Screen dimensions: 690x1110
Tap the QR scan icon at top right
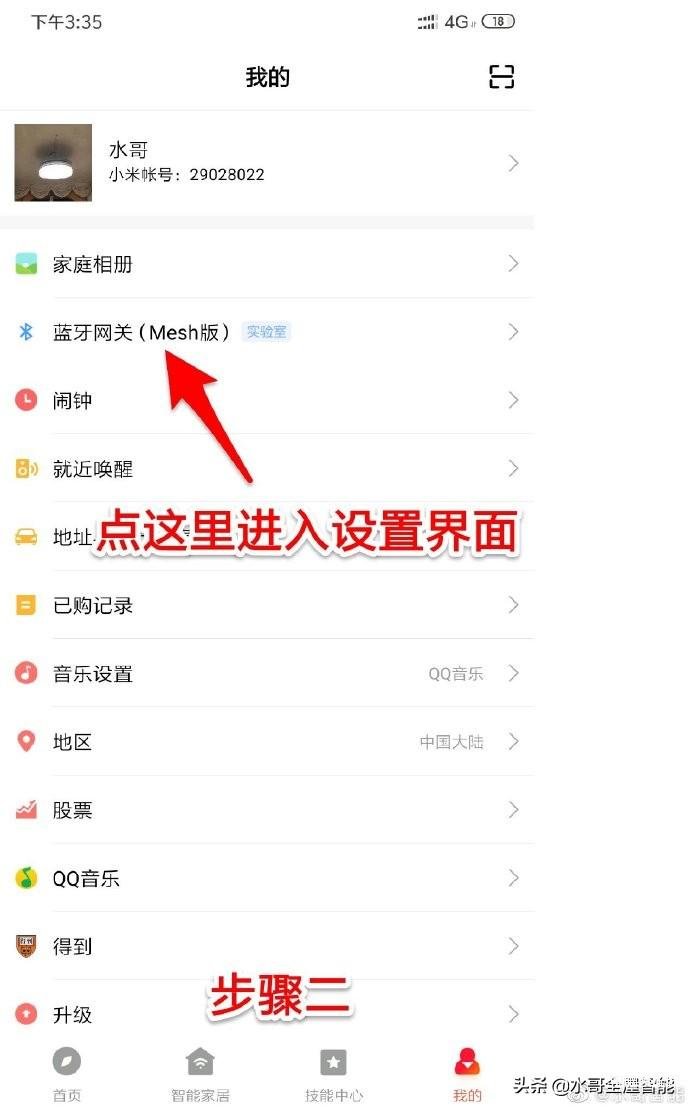(501, 76)
